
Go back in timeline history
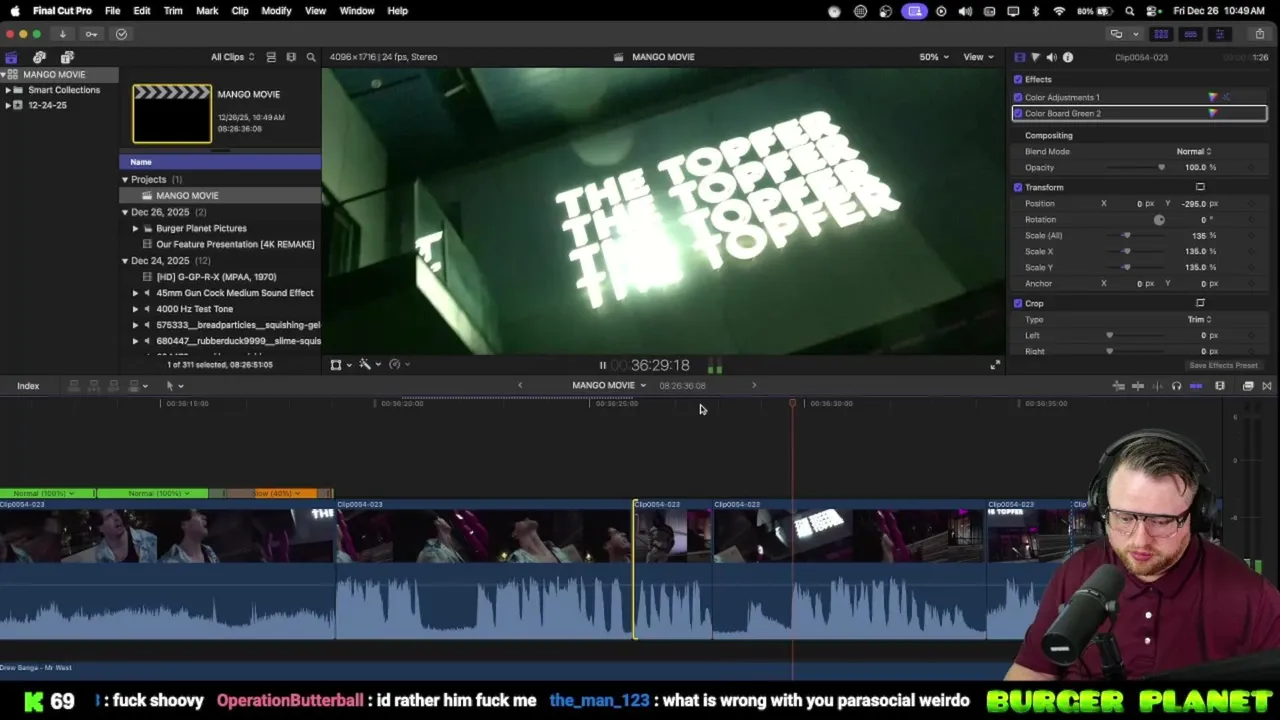tap(519, 385)
